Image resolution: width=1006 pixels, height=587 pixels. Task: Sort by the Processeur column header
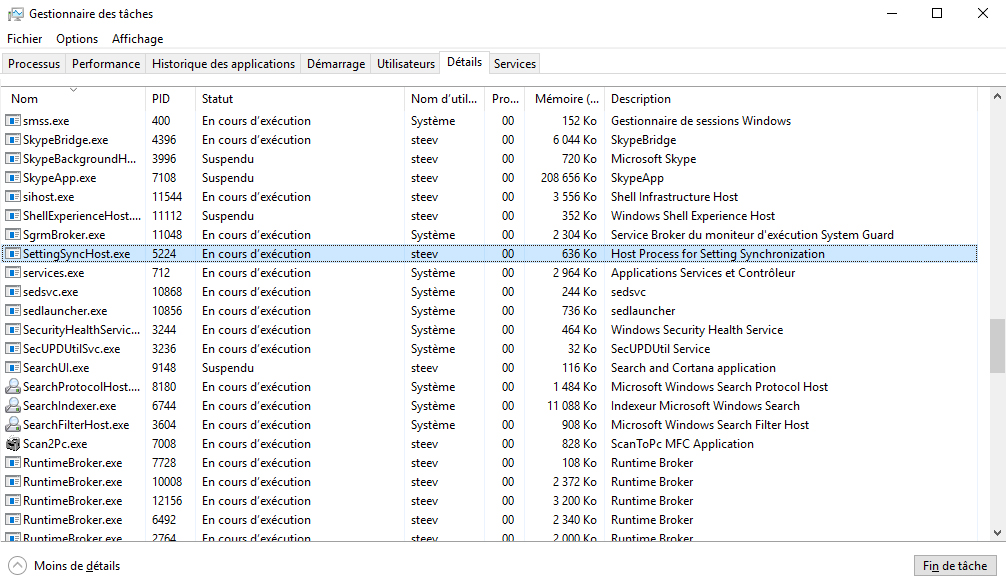coord(505,99)
